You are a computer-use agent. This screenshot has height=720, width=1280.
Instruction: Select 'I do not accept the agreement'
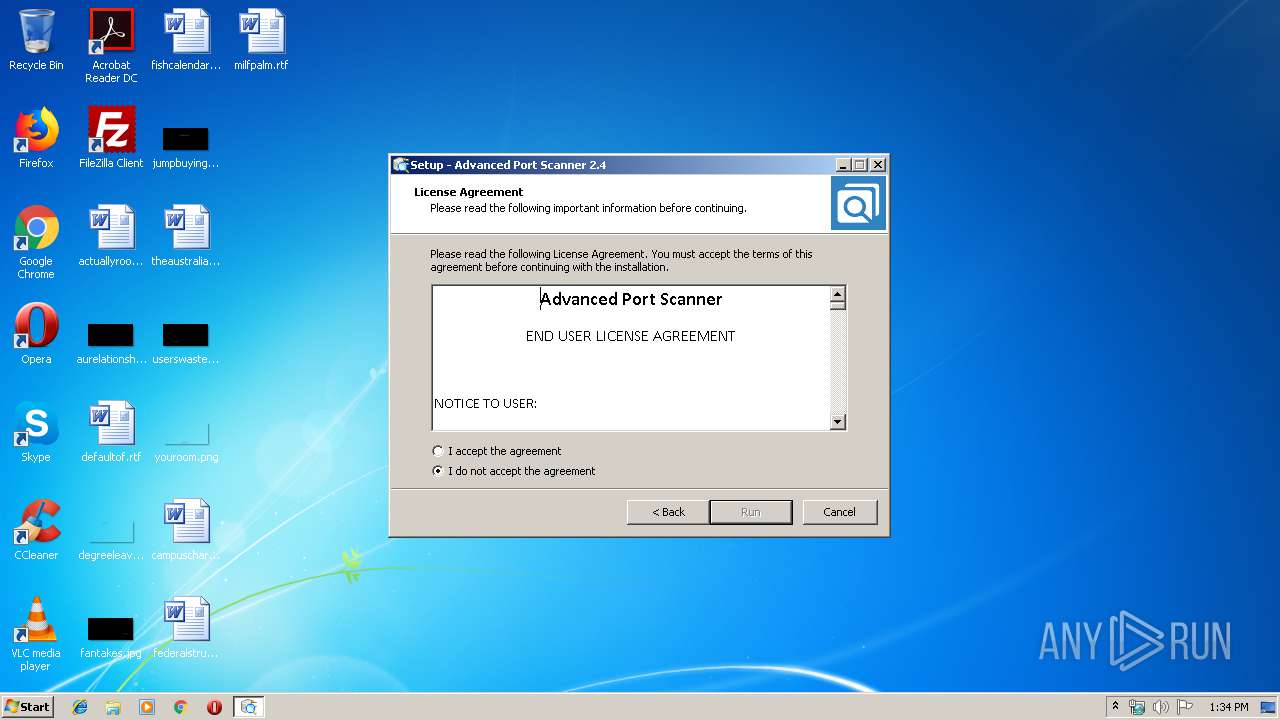coord(513,471)
